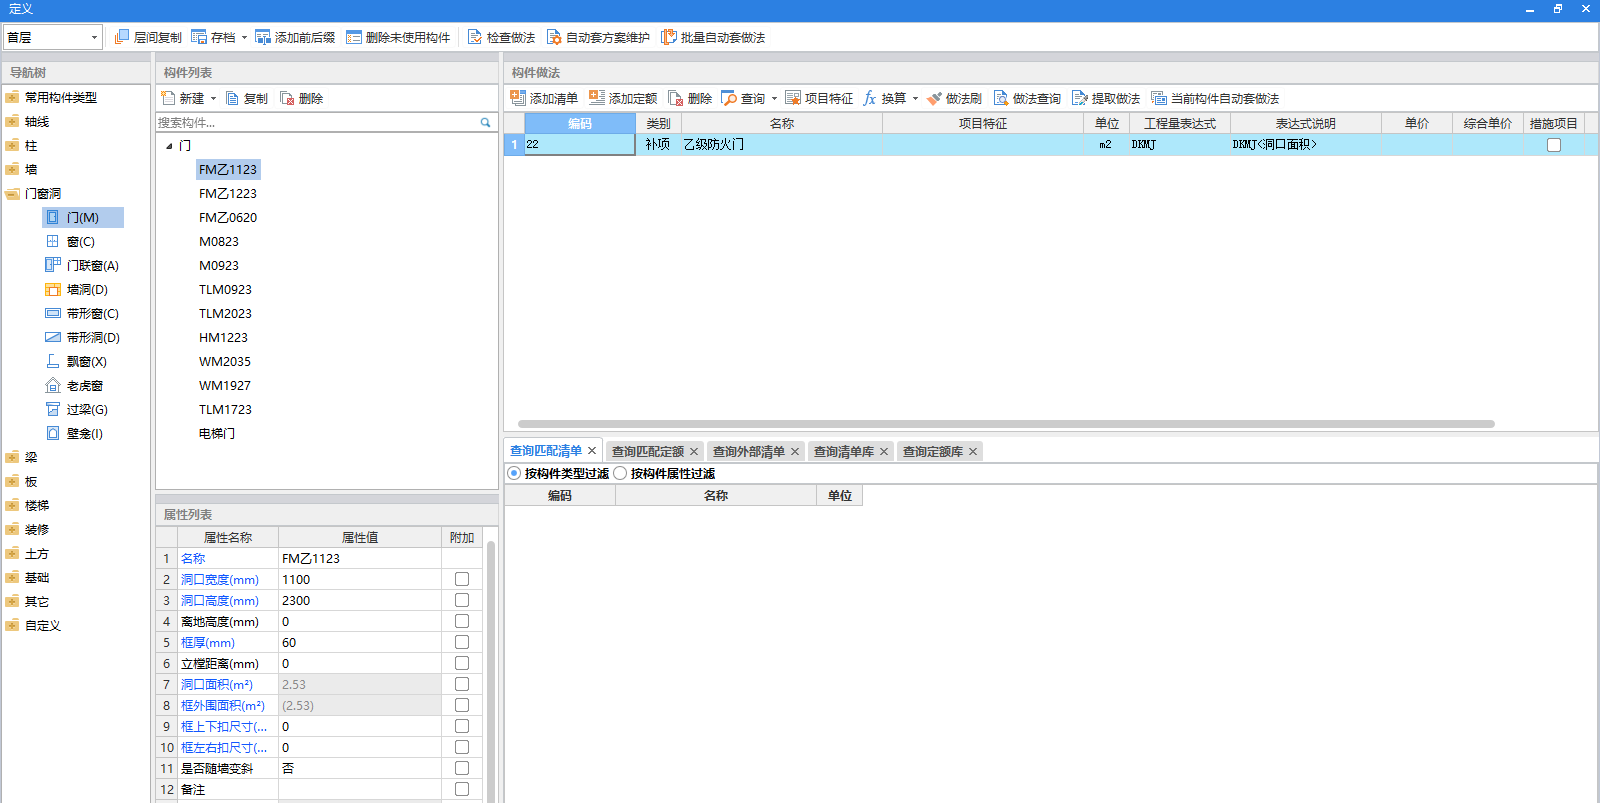
Task: Select 墙洞(D) tree item
Action: 87,289
